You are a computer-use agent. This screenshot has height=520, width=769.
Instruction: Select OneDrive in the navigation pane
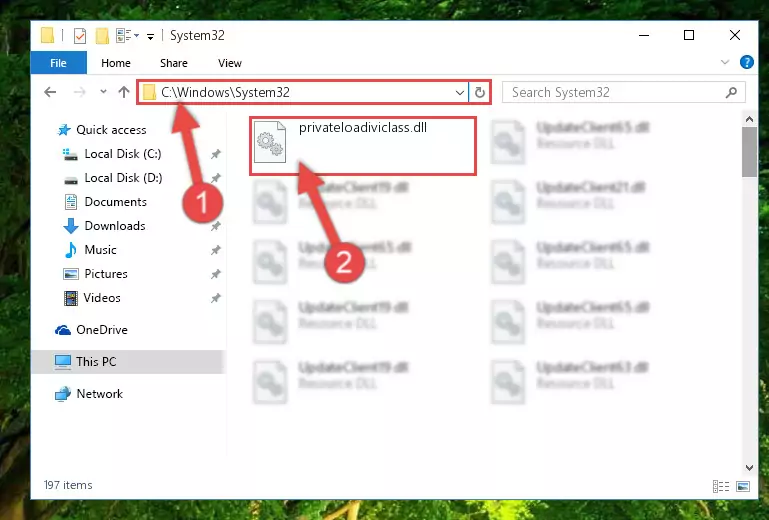point(102,330)
